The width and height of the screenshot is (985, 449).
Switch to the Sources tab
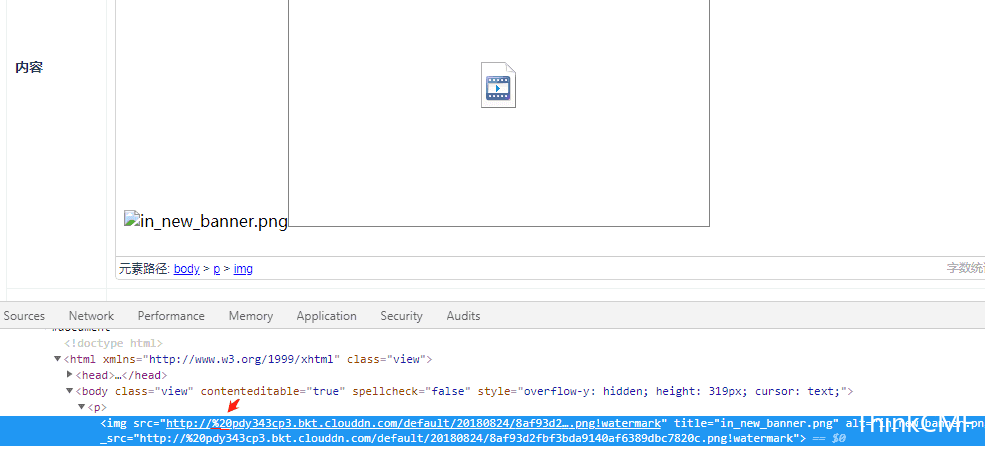click(x=24, y=316)
